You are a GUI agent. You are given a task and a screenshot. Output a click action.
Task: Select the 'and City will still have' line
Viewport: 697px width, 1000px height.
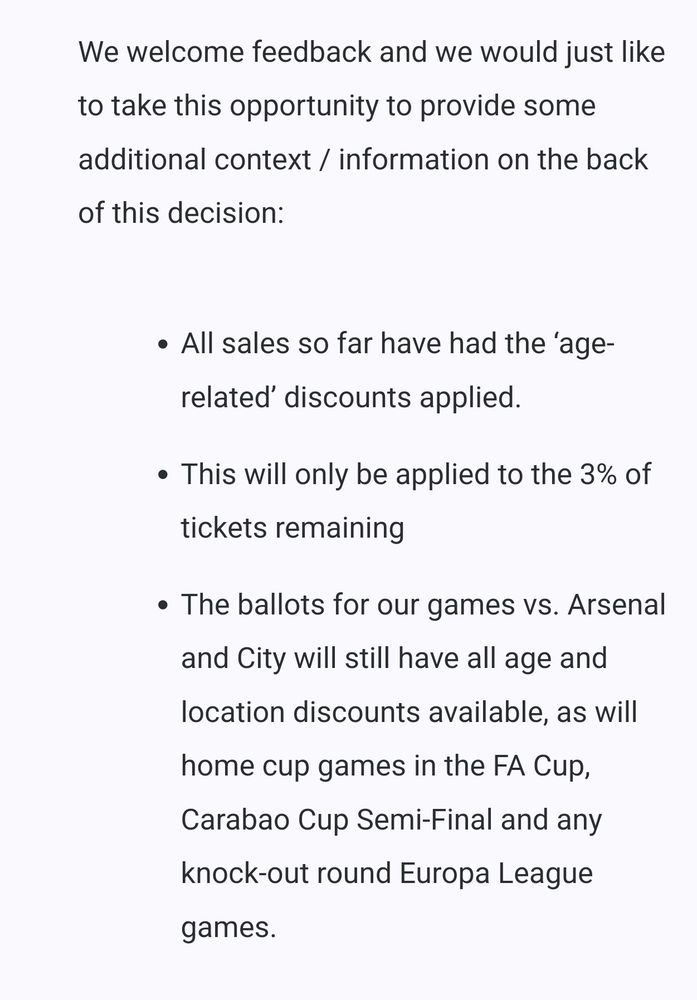(x=394, y=659)
